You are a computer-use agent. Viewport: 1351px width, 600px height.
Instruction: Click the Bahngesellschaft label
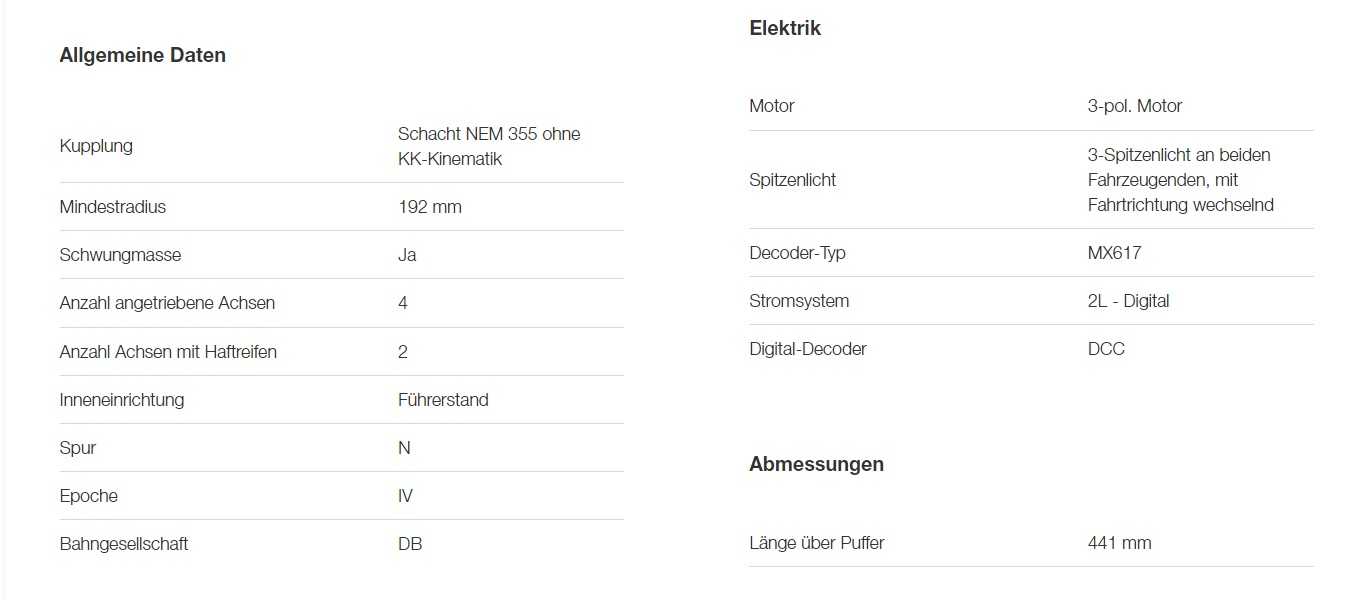(124, 544)
